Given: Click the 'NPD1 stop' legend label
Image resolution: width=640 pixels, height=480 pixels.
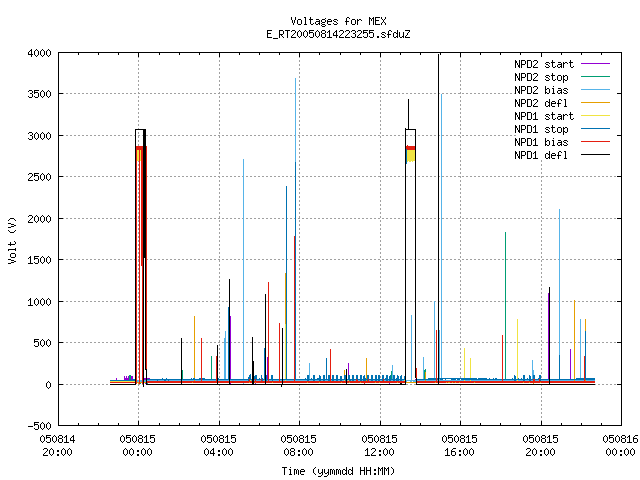Looking at the screenshot, I should point(541,129).
